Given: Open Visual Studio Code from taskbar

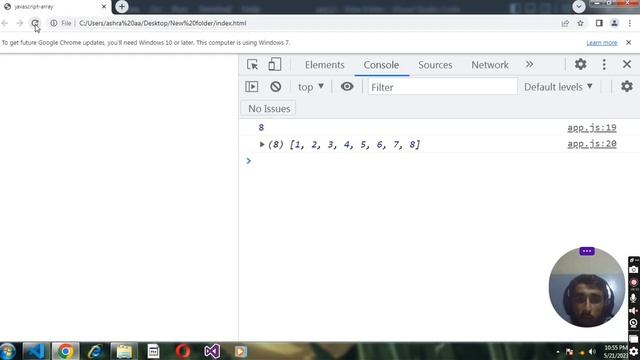Looking at the screenshot, I should click(x=35, y=351).
